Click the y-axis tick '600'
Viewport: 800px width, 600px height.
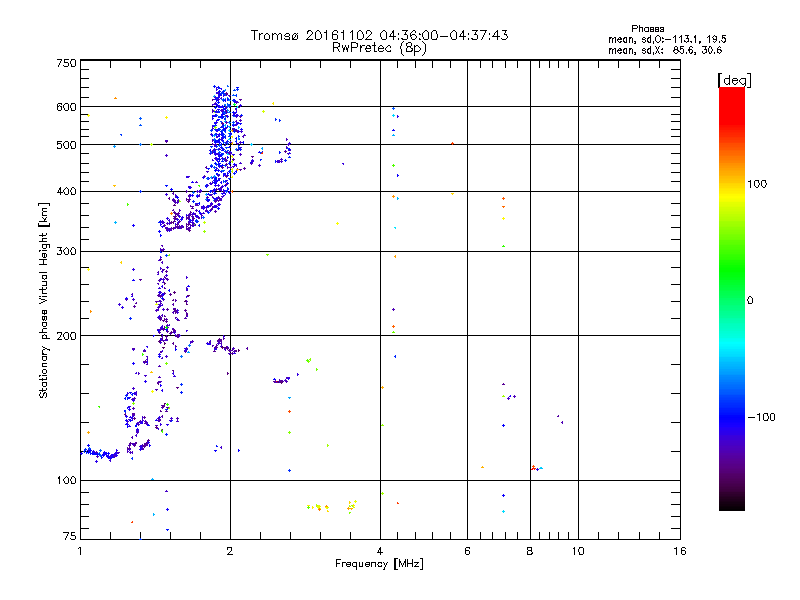tap(66, 107)
